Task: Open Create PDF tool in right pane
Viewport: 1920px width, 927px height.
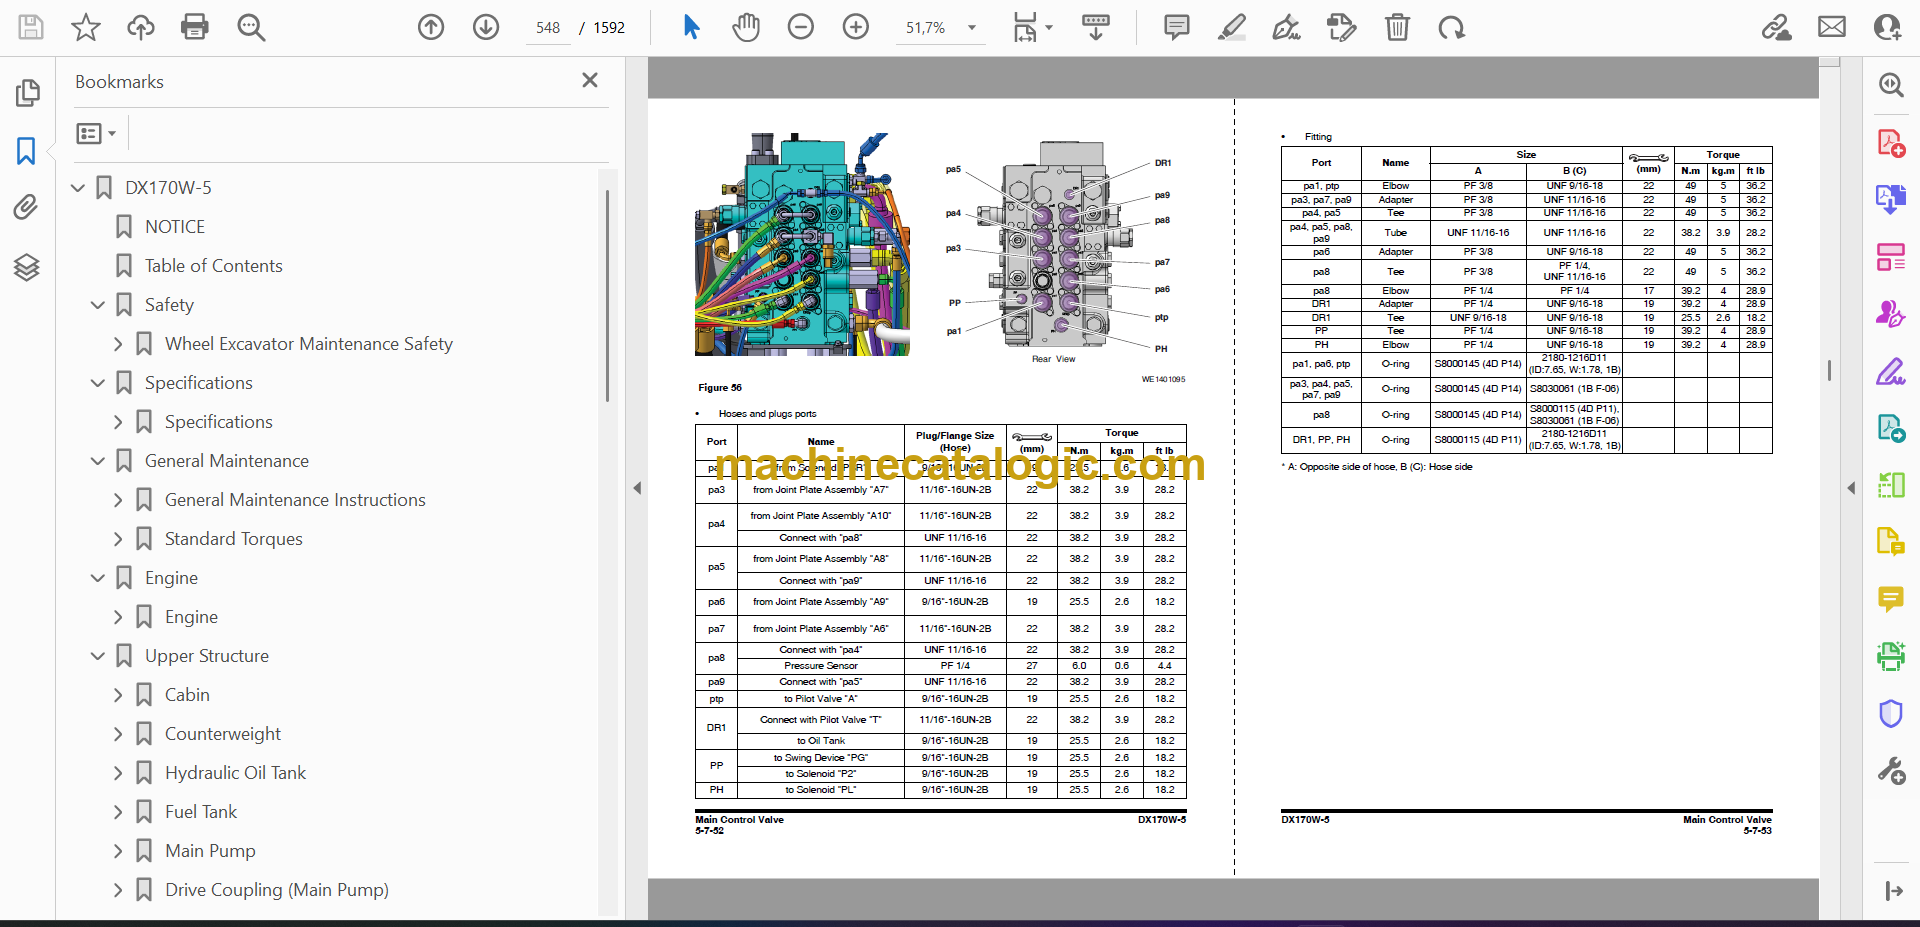Action: [x=1890, y=144]
